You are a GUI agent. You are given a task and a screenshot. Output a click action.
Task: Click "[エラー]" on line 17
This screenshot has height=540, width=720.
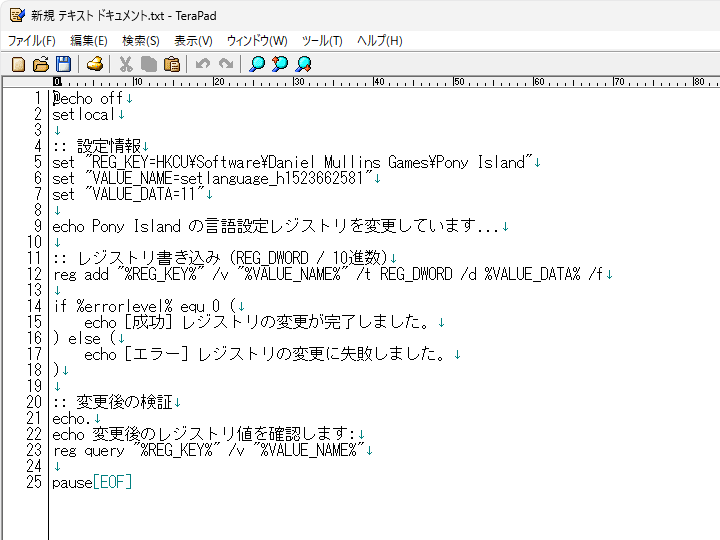click(157, 354)
